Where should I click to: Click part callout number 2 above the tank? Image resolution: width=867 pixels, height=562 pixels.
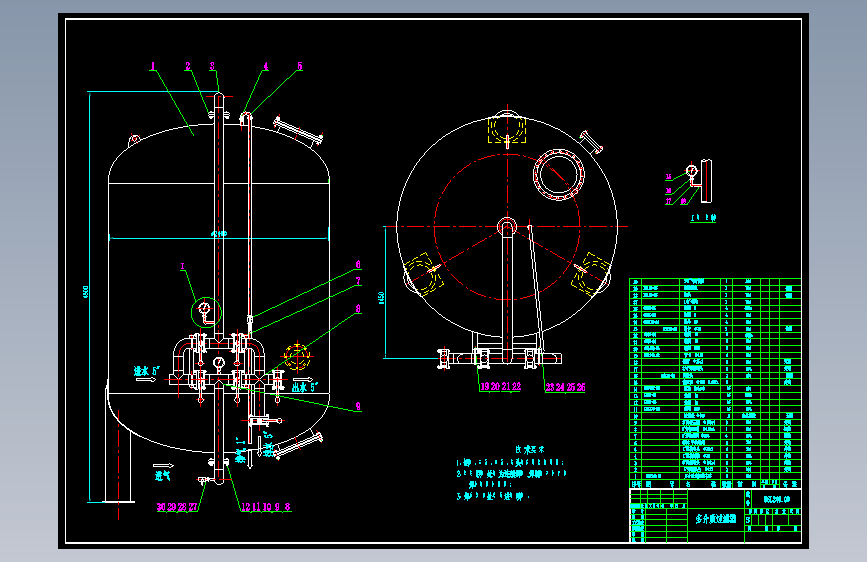click(188, 66)
